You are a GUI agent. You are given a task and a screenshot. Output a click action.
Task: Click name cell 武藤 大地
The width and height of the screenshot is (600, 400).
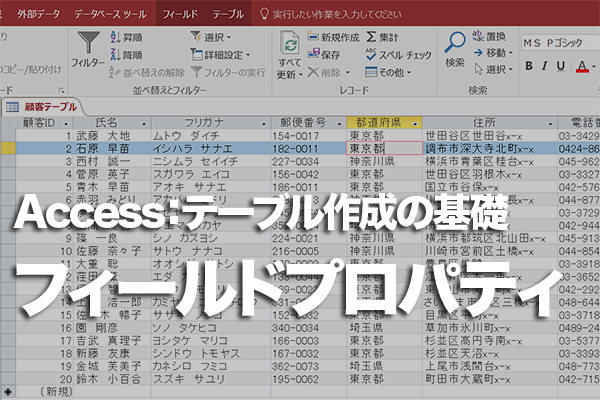pyautogui.click(x=112, y=136)
